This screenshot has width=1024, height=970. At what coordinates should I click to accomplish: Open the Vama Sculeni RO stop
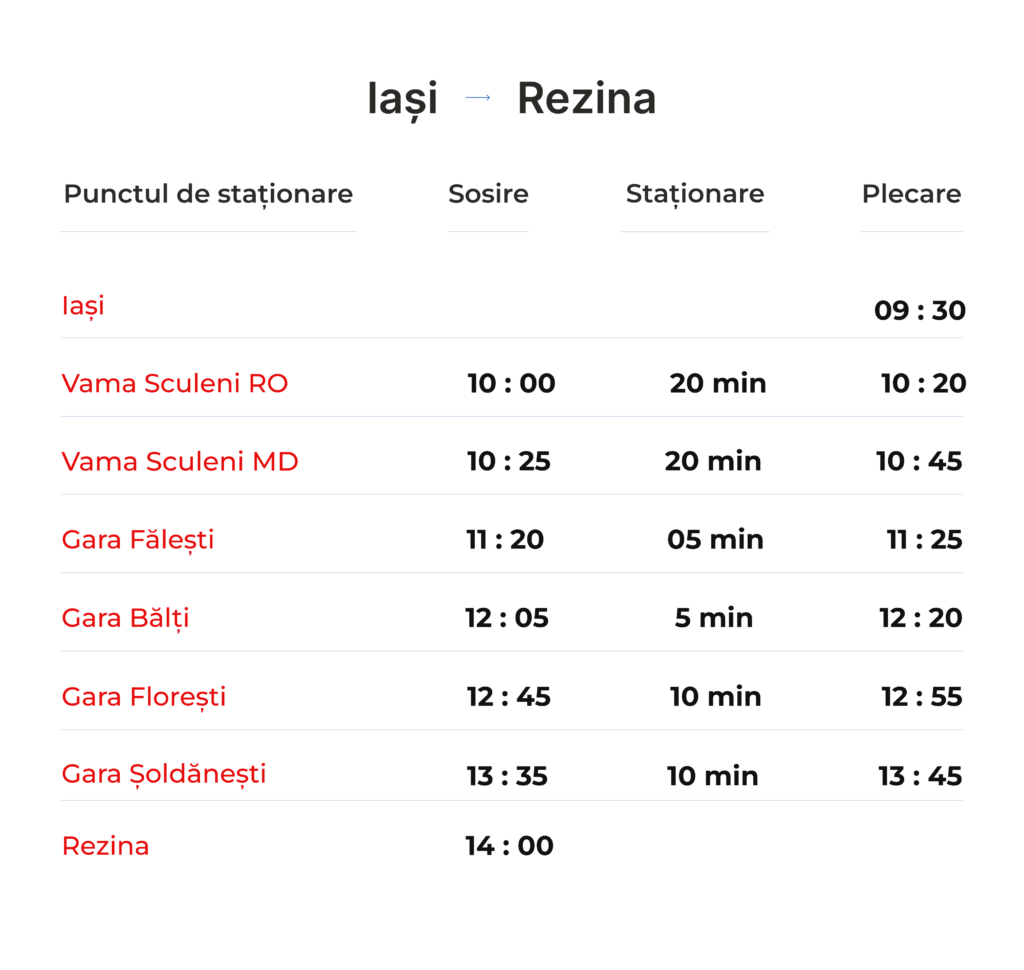tap(175, 383)
